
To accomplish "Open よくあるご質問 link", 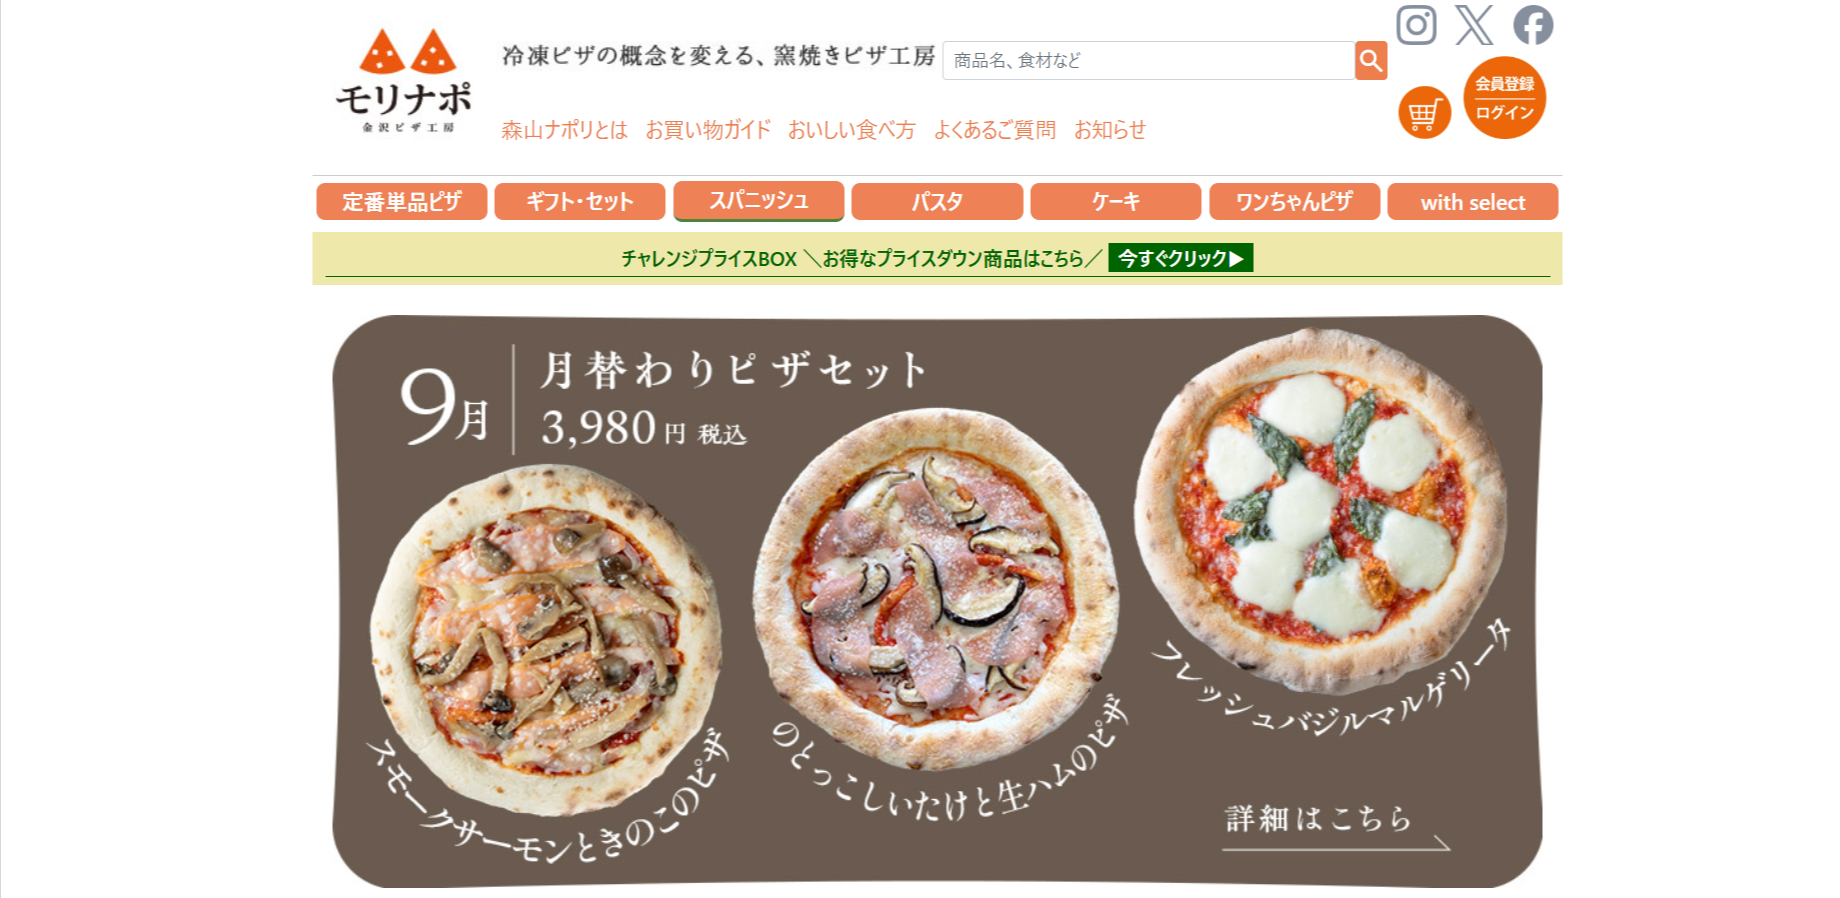I will 994,130.
